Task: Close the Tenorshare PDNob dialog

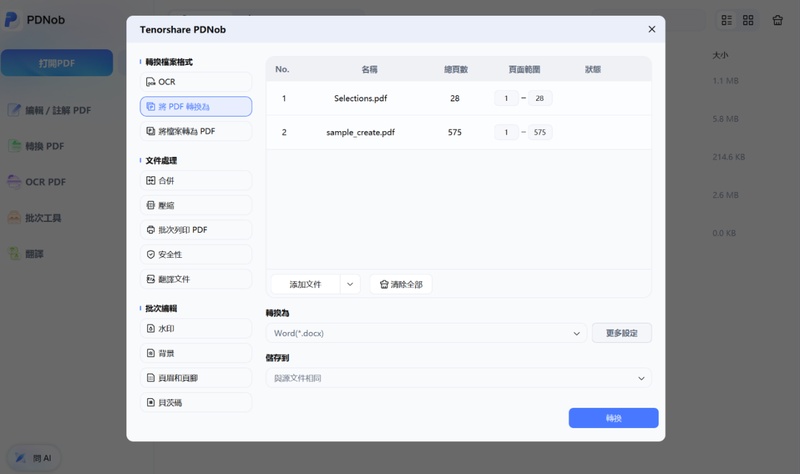Action: 652,29
